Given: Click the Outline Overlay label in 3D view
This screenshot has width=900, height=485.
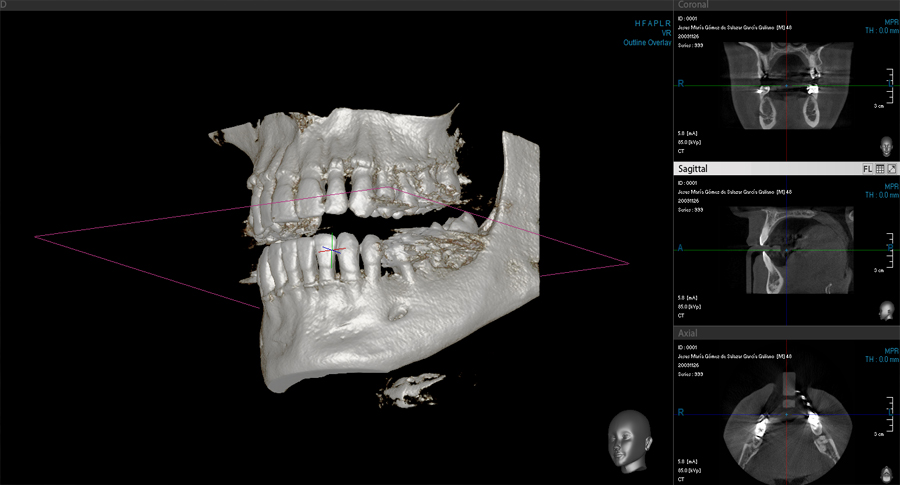Looking at the screenshot, I should pyautogui.click(x=647, y=43).
